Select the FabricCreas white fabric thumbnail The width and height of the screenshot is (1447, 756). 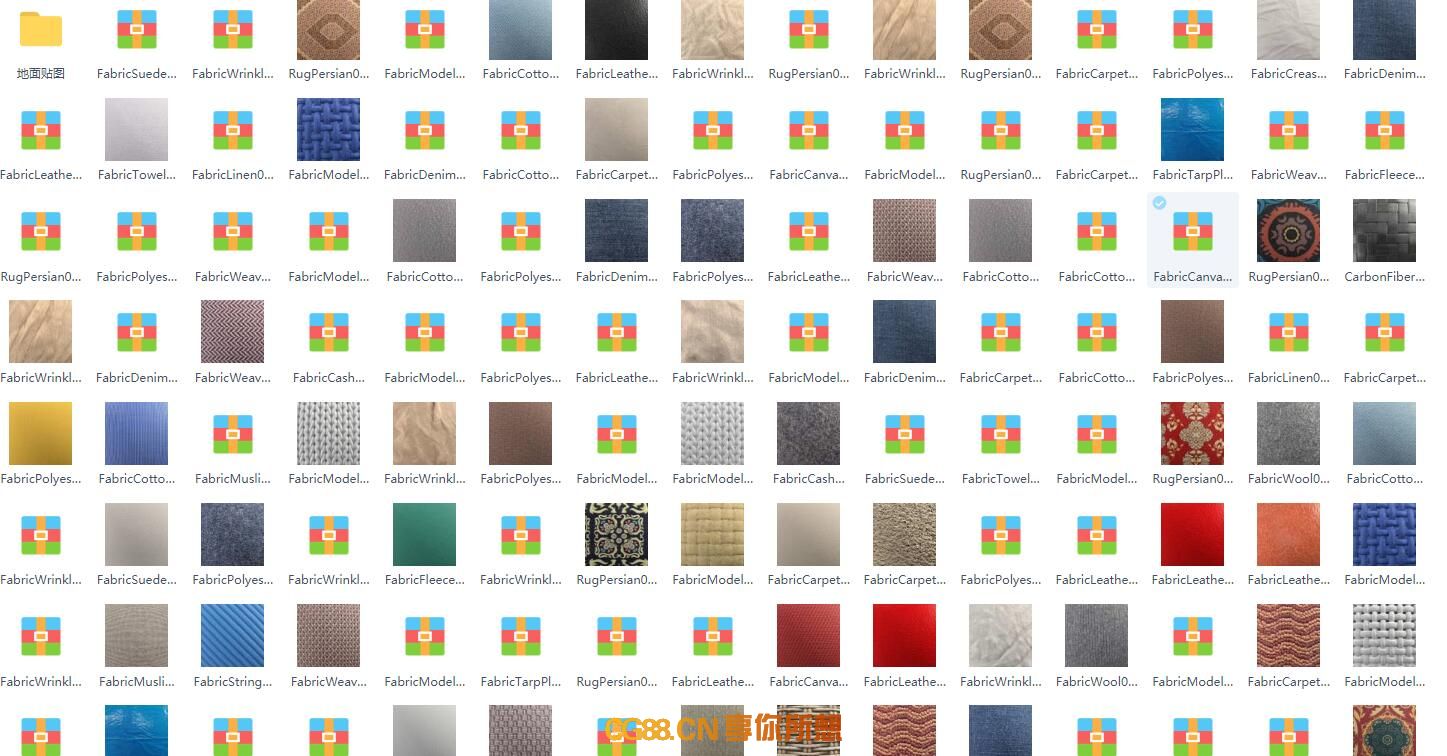click(1288, 29)
